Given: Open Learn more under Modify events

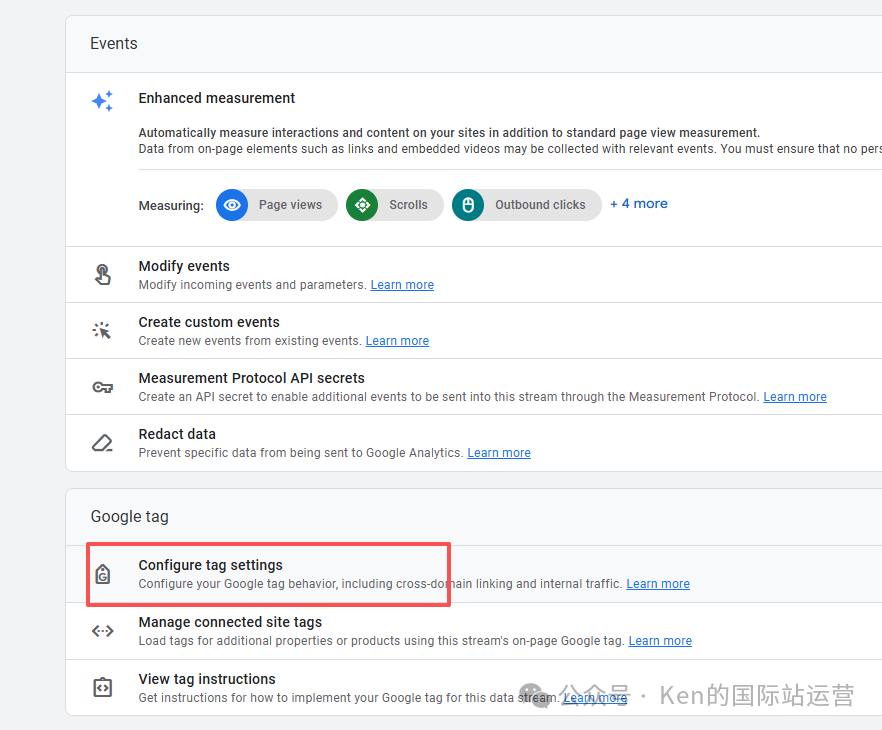Looking at the screenshot, I should point(402,285).
